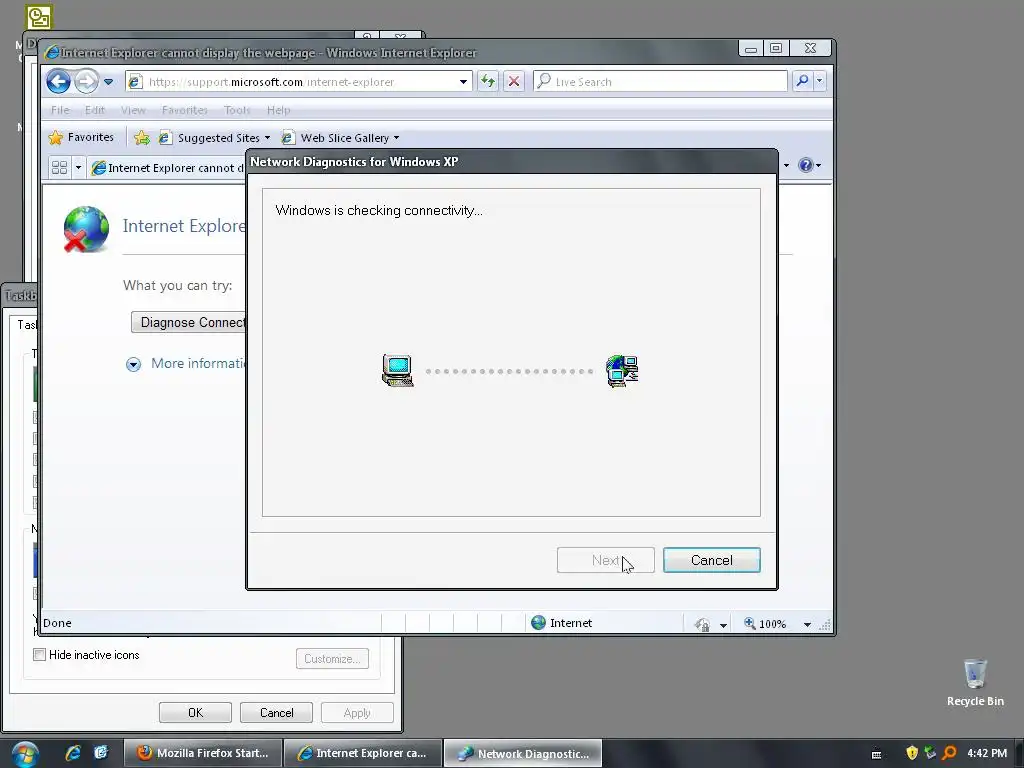Click the red Stop loading icon

click(514, 82)
